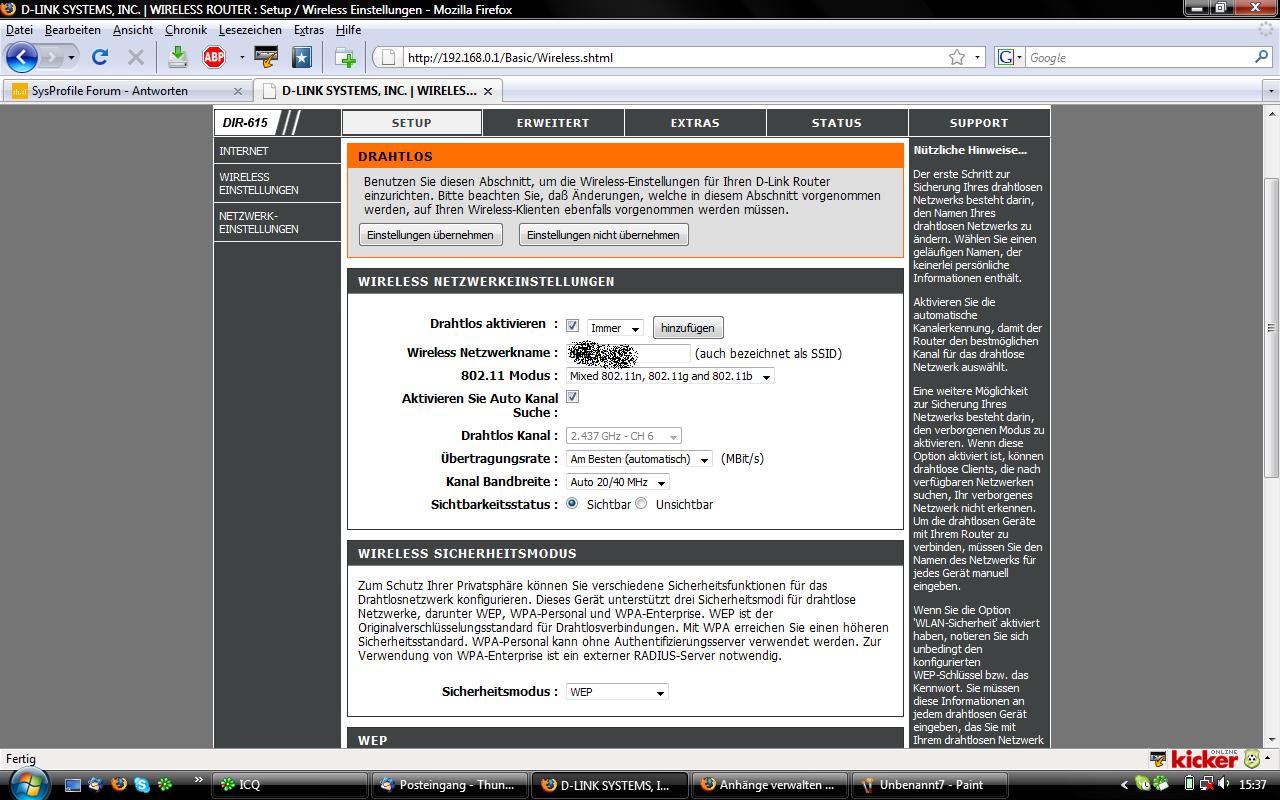
Task: Close the SysProfile Forum tab
Action: pyautogui.click(x=237, y=91)
